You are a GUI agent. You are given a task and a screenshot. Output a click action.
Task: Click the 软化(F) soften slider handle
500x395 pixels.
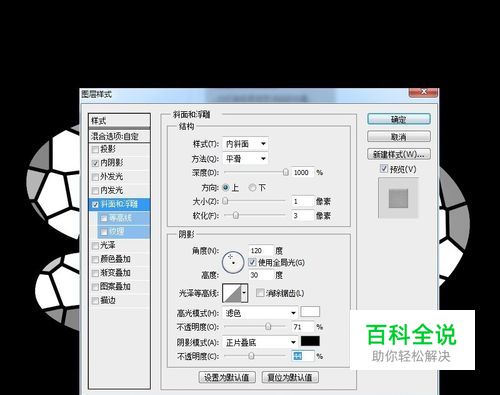click(236, 215)
